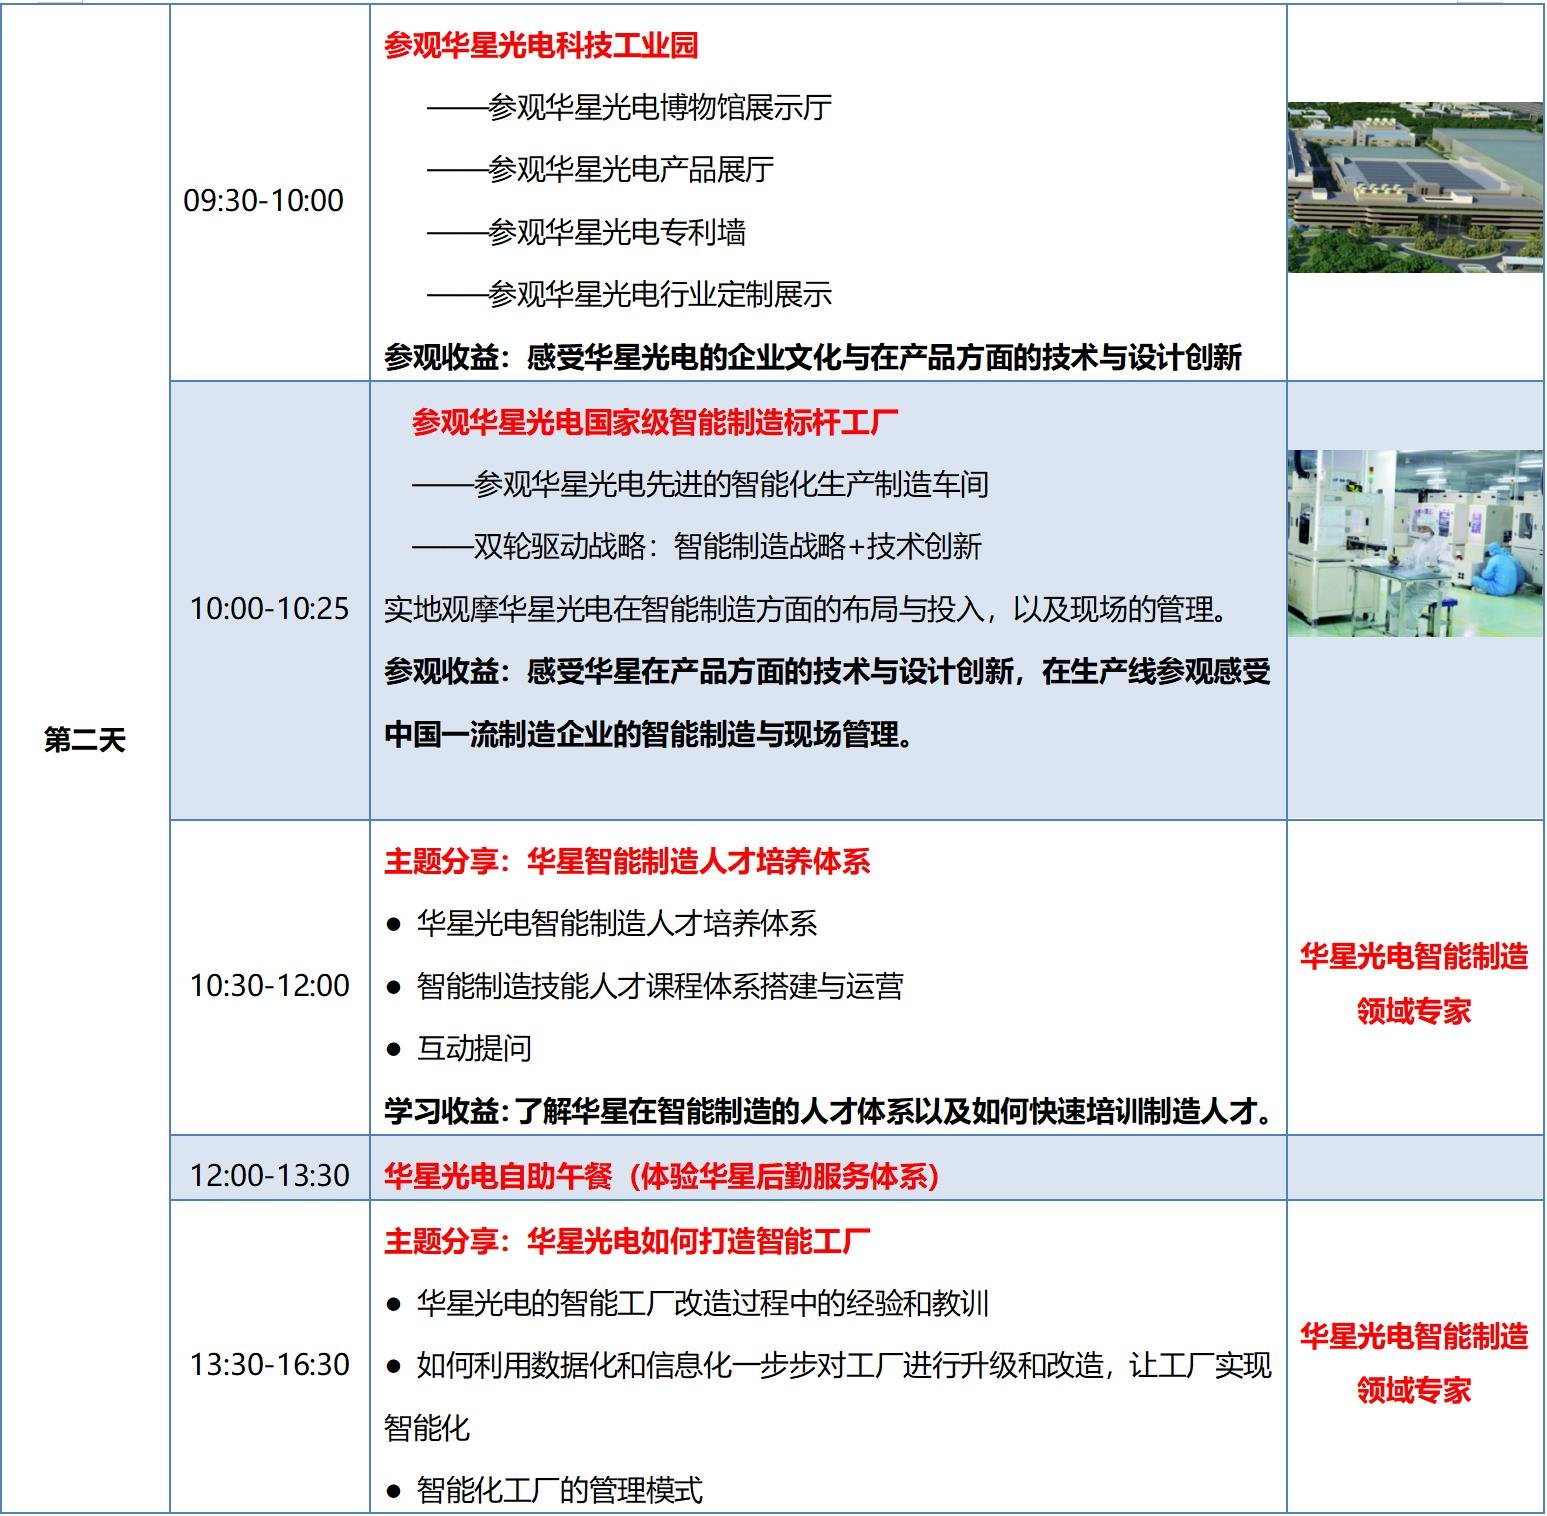Click the 13:30-16:30 time slot
This screenshot has height=1516, width=1547.
pyautogui.click(x=269, y=1364)
